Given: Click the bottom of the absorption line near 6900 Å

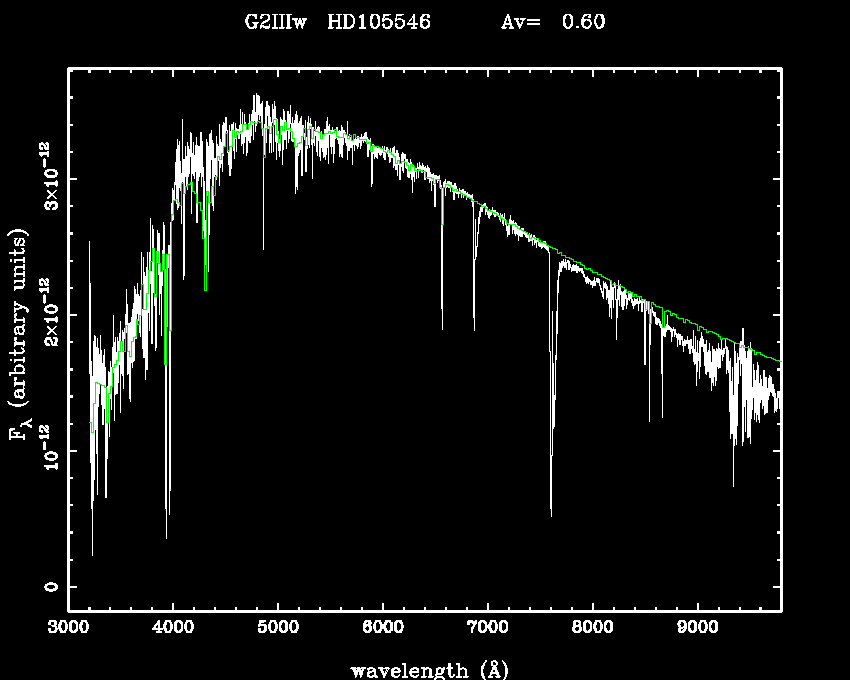Looking at the screenshot, I should pos(474,326).
